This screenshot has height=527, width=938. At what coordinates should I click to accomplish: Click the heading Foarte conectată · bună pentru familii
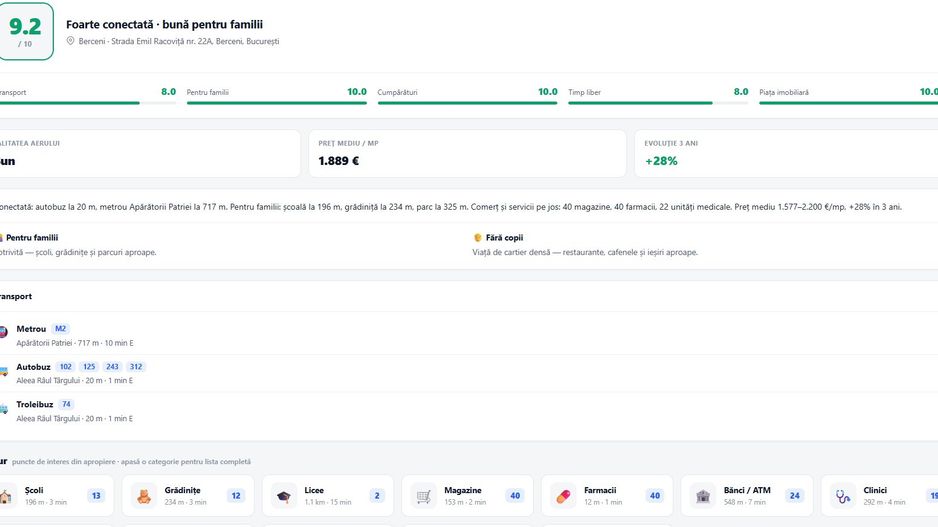(x=164, y=25)
